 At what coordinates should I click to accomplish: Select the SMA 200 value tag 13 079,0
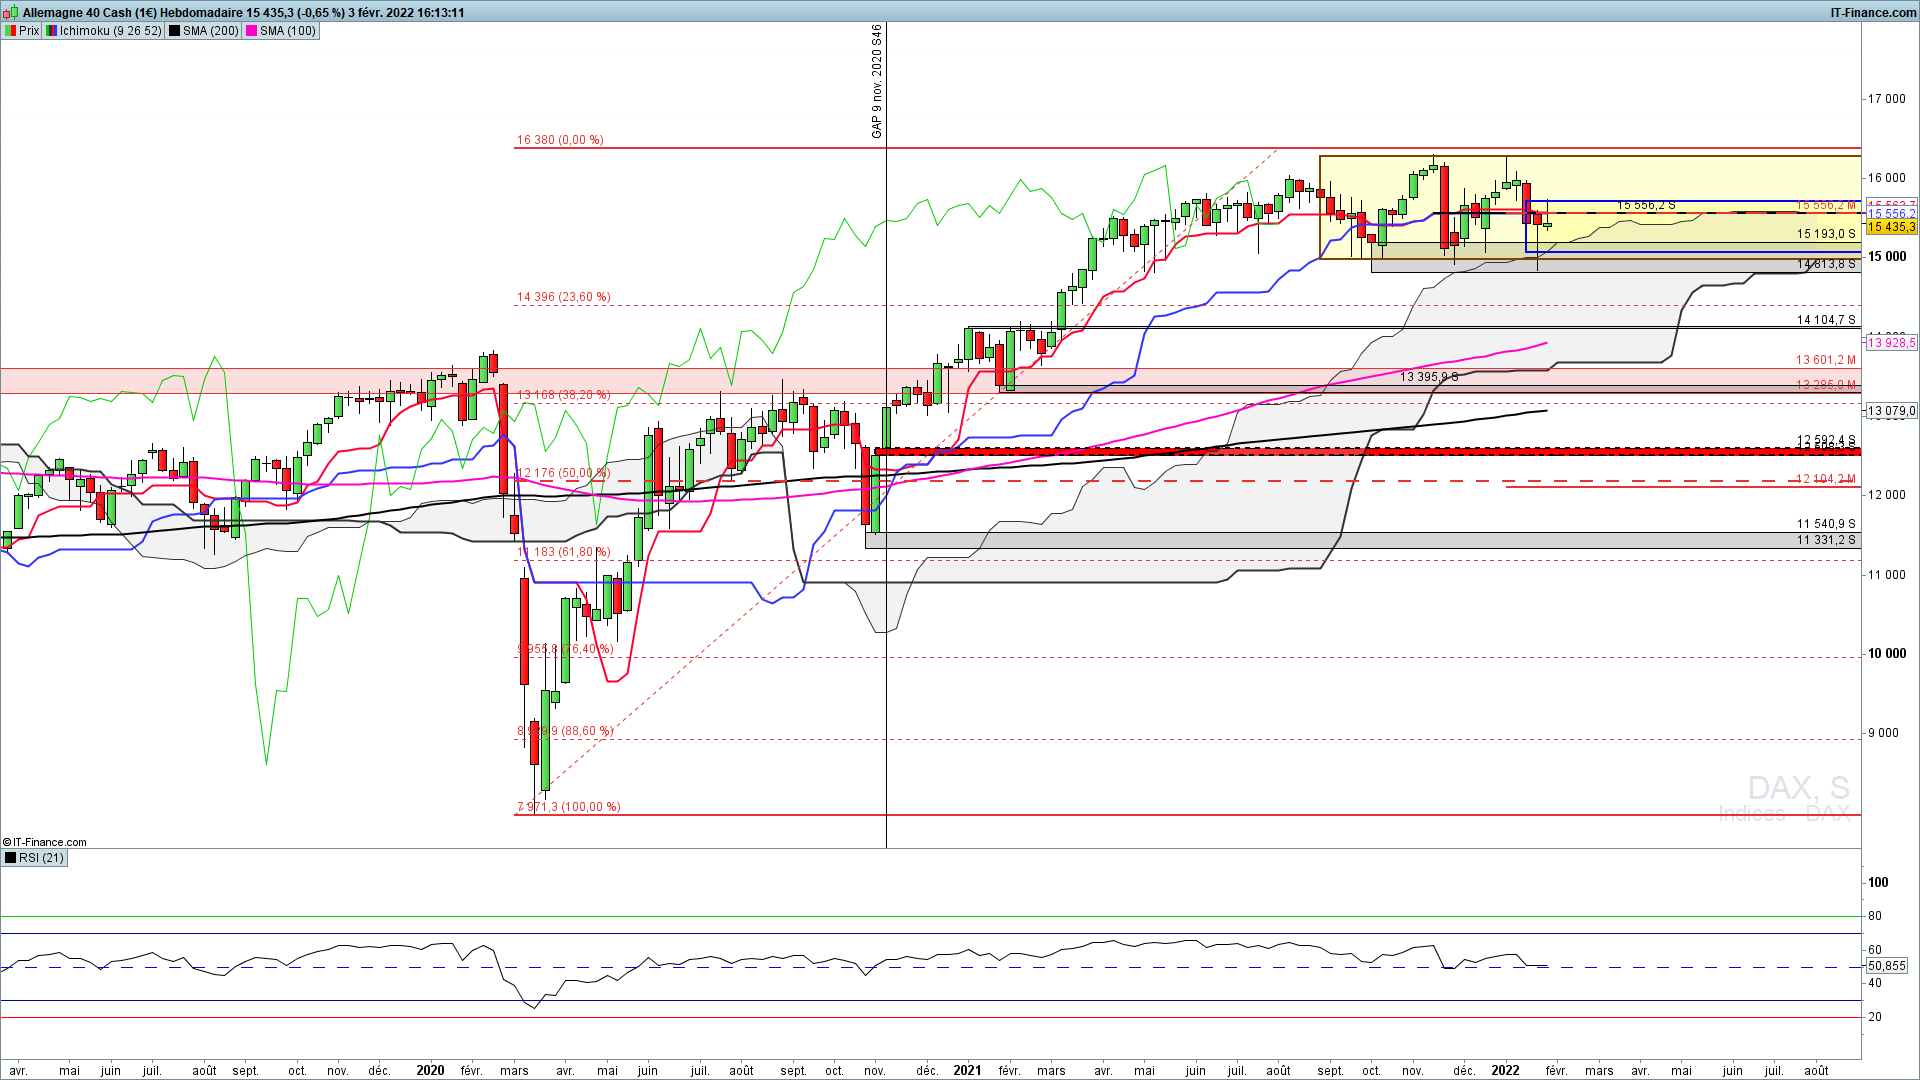(1891, 411)
